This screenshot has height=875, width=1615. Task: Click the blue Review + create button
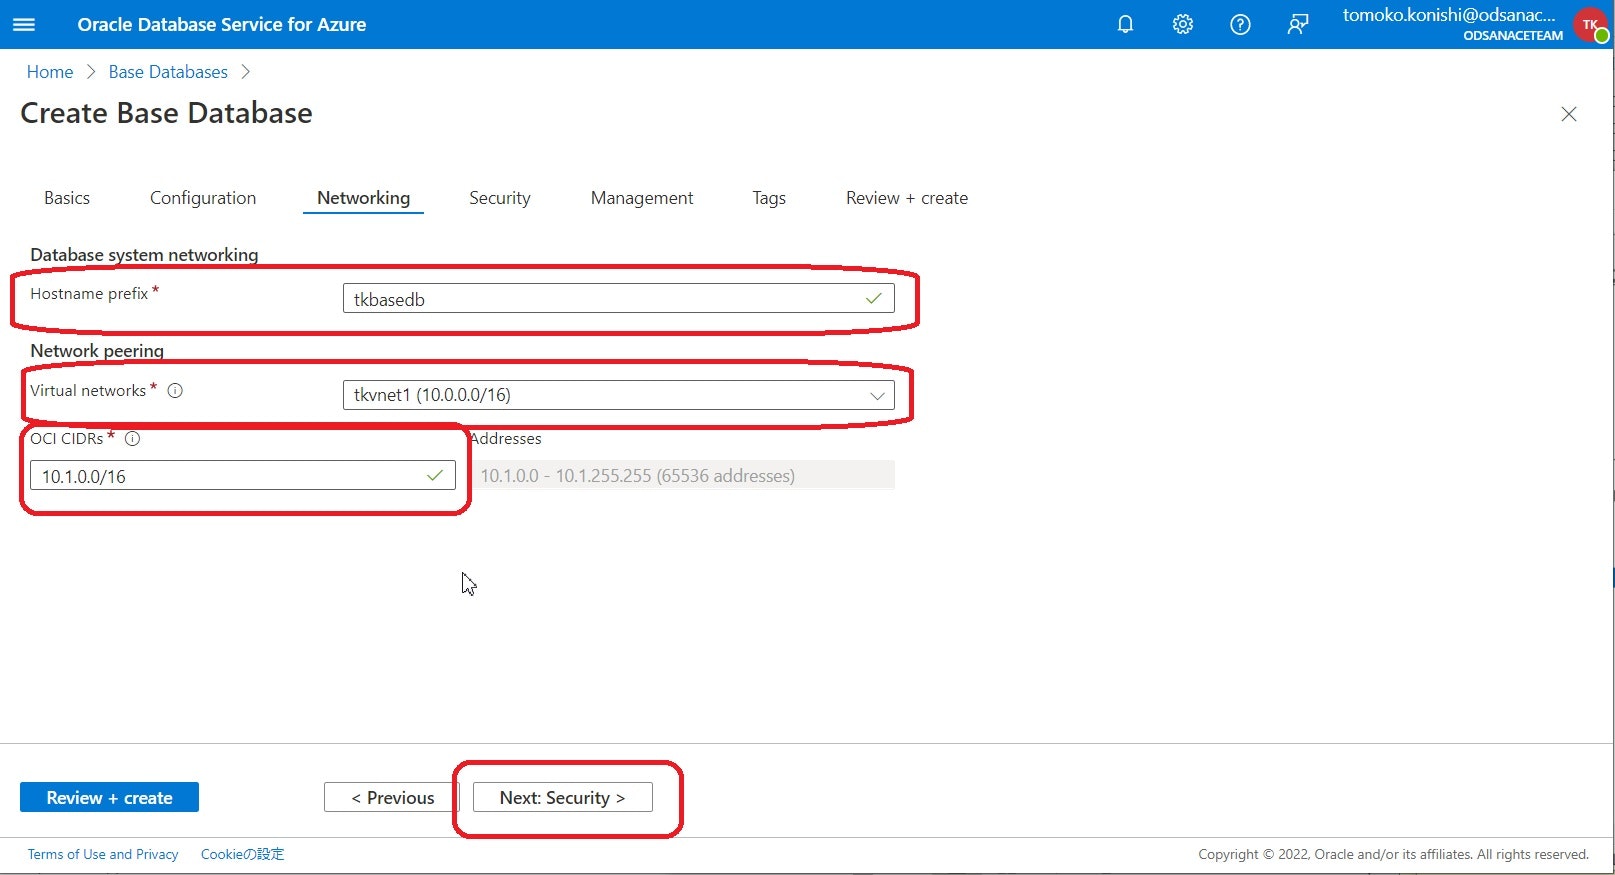109,797
